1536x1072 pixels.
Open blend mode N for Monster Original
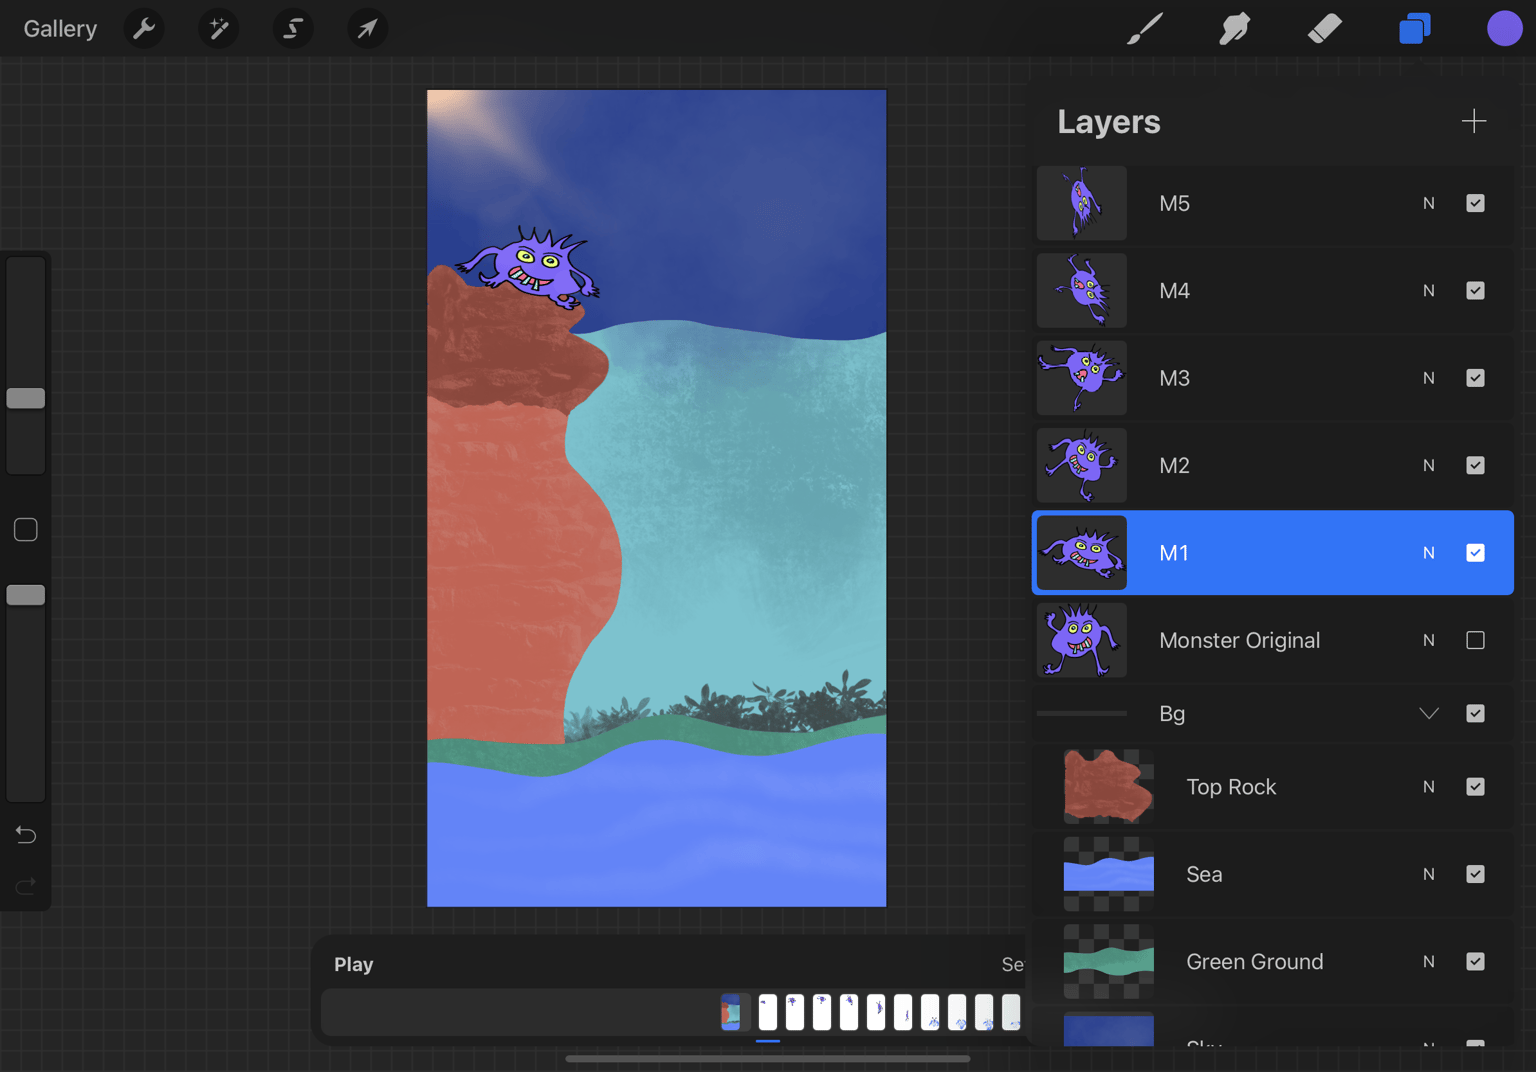click(x=1429, y=640)
